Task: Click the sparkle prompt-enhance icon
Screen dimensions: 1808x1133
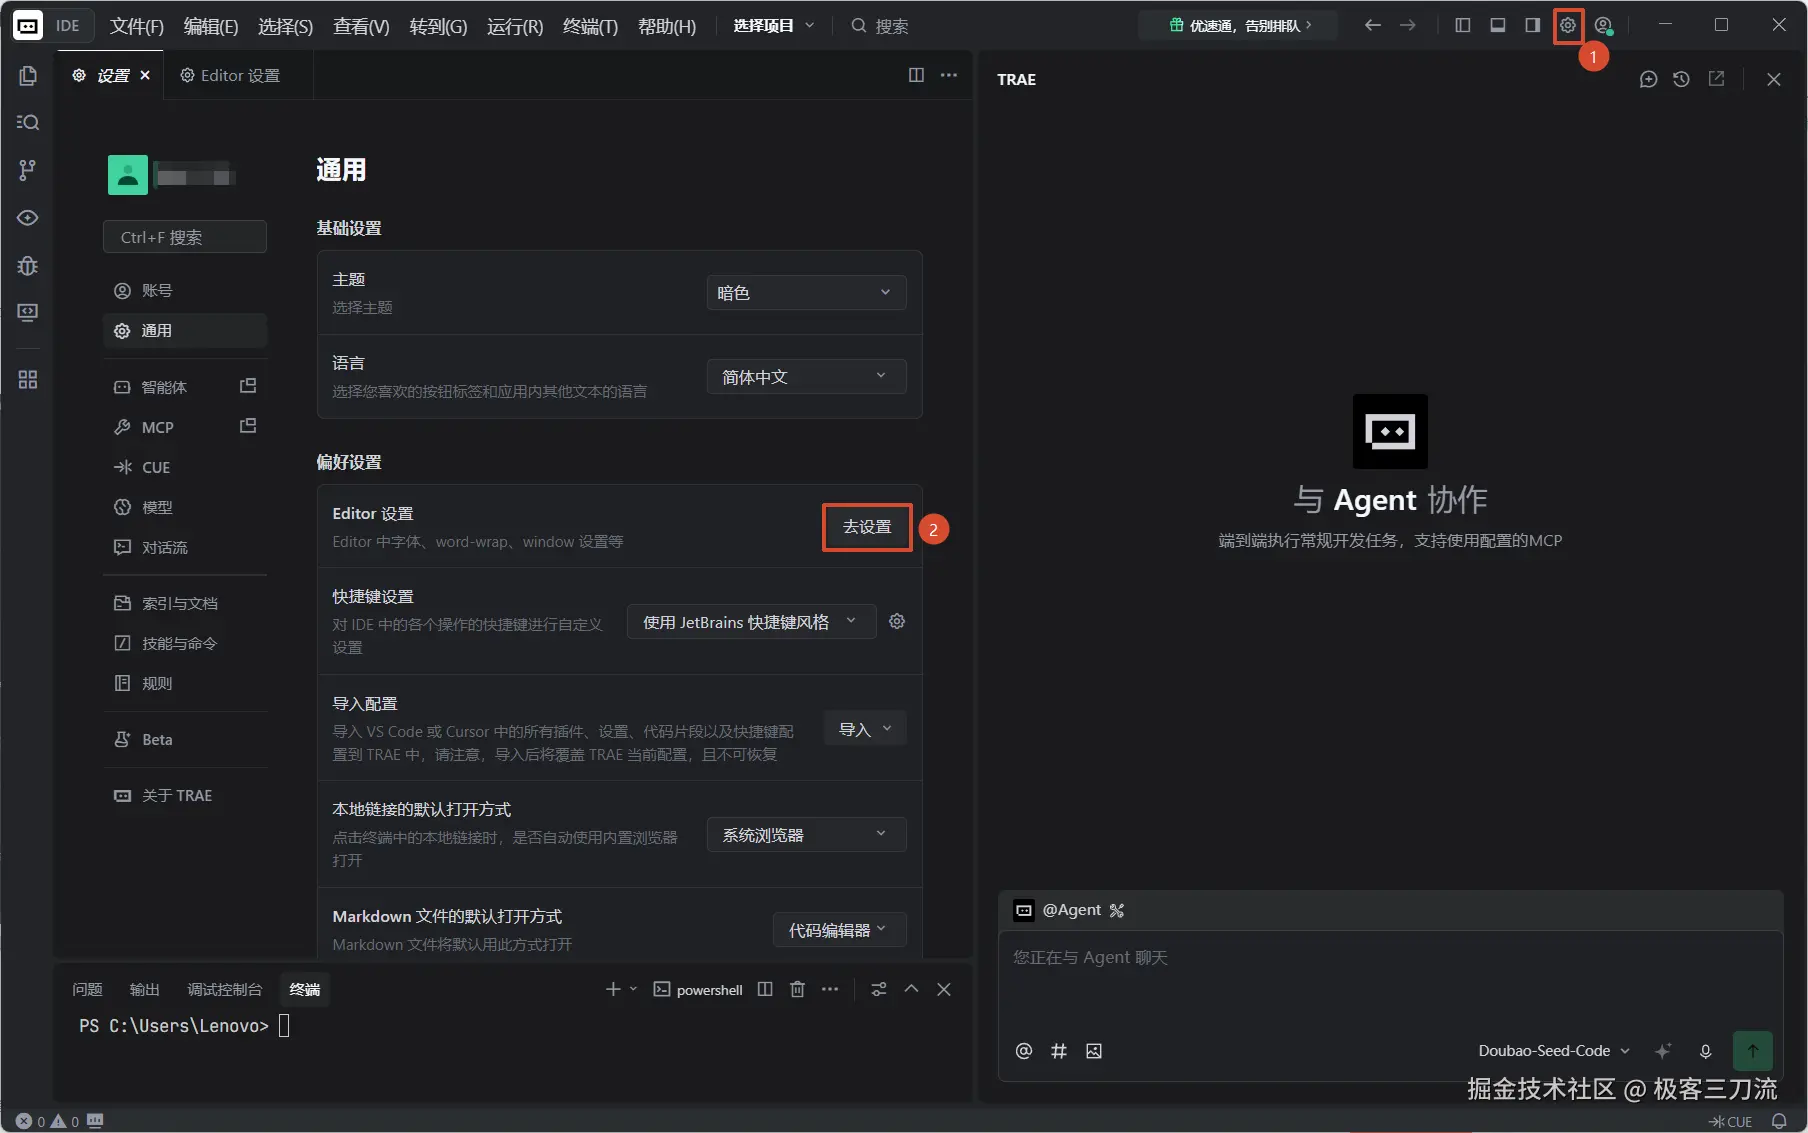Action: pos(1663,1051)
